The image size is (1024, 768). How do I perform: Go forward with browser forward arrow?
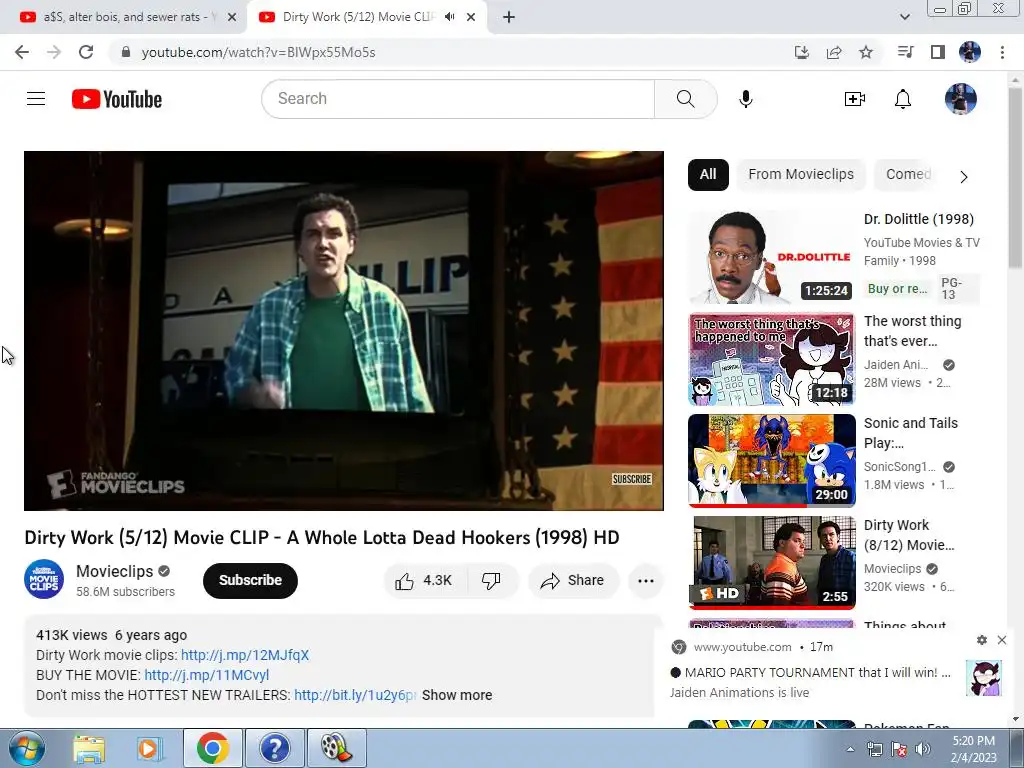click(x=54, y=52)
